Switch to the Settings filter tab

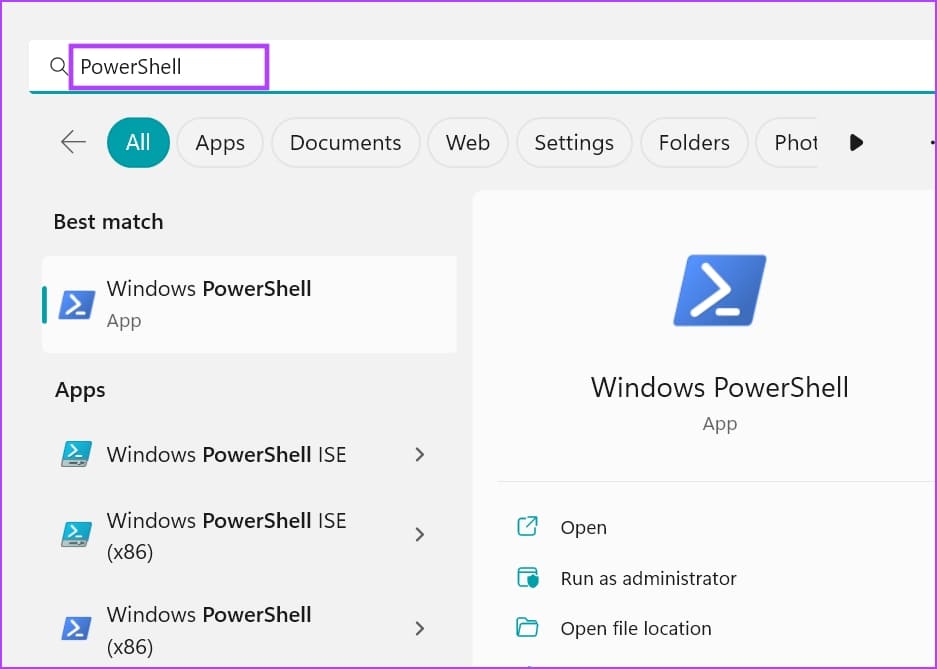click(x=574, y=143)
